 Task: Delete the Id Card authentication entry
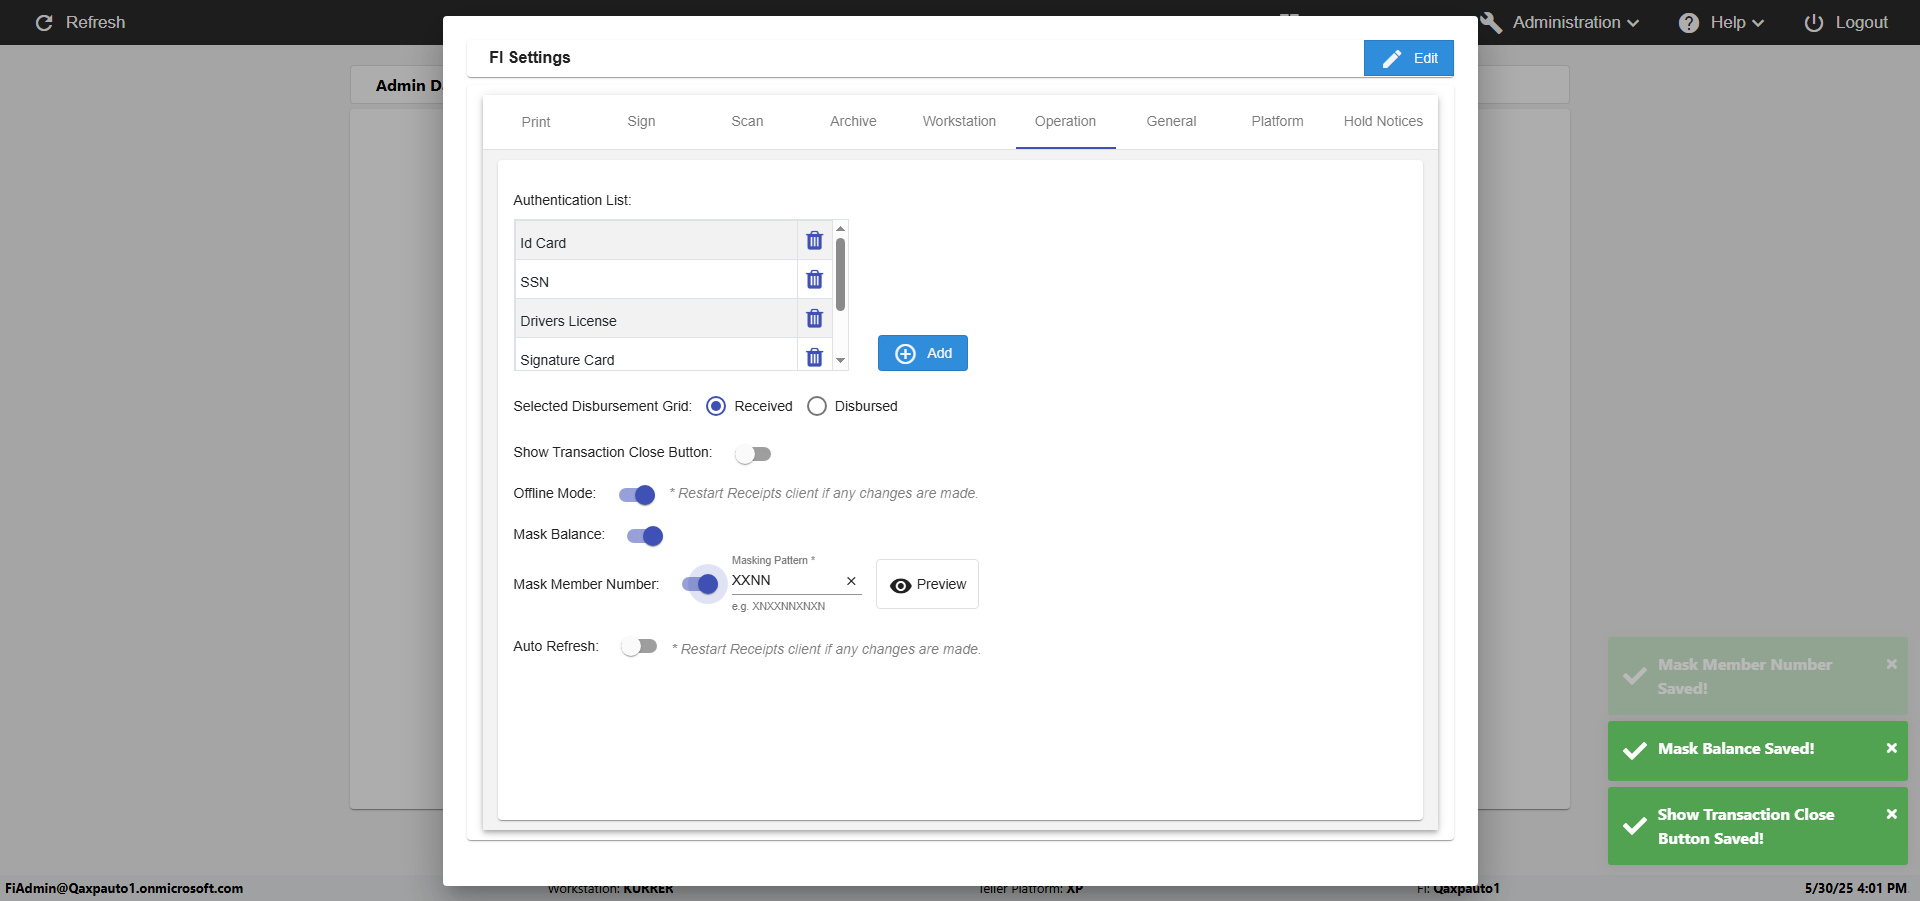(x=814, y=241)
